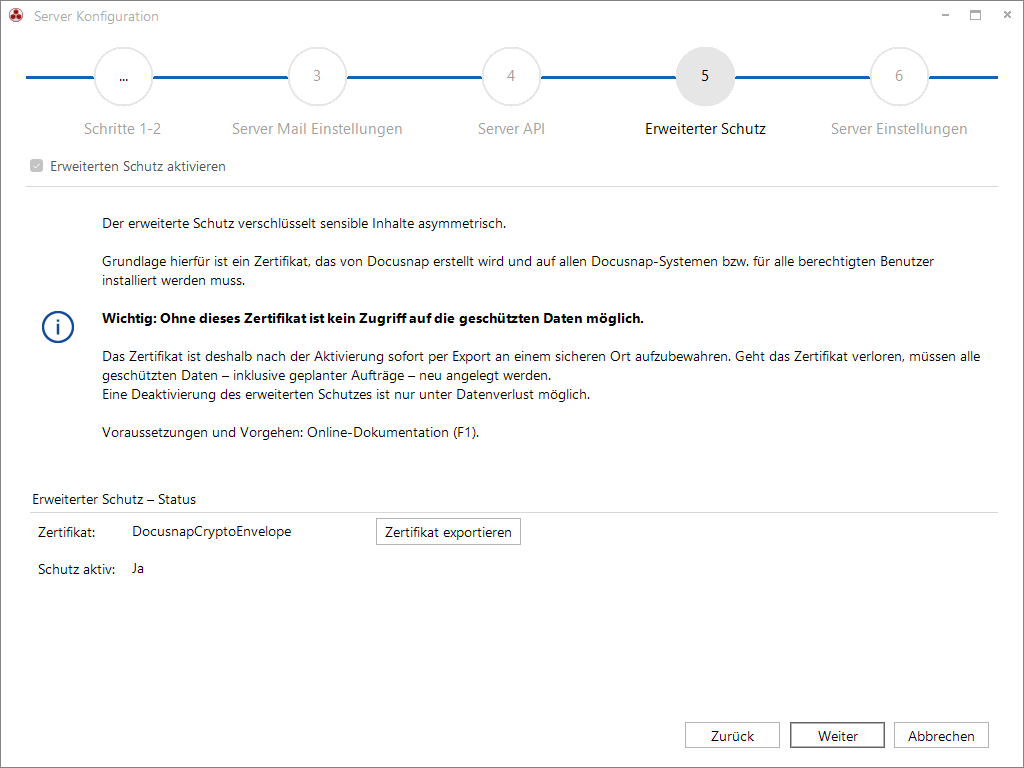Click the Zertifikat: label
Screen dimensions: 1024x768
pyautogui.click(x=67, y=532)
